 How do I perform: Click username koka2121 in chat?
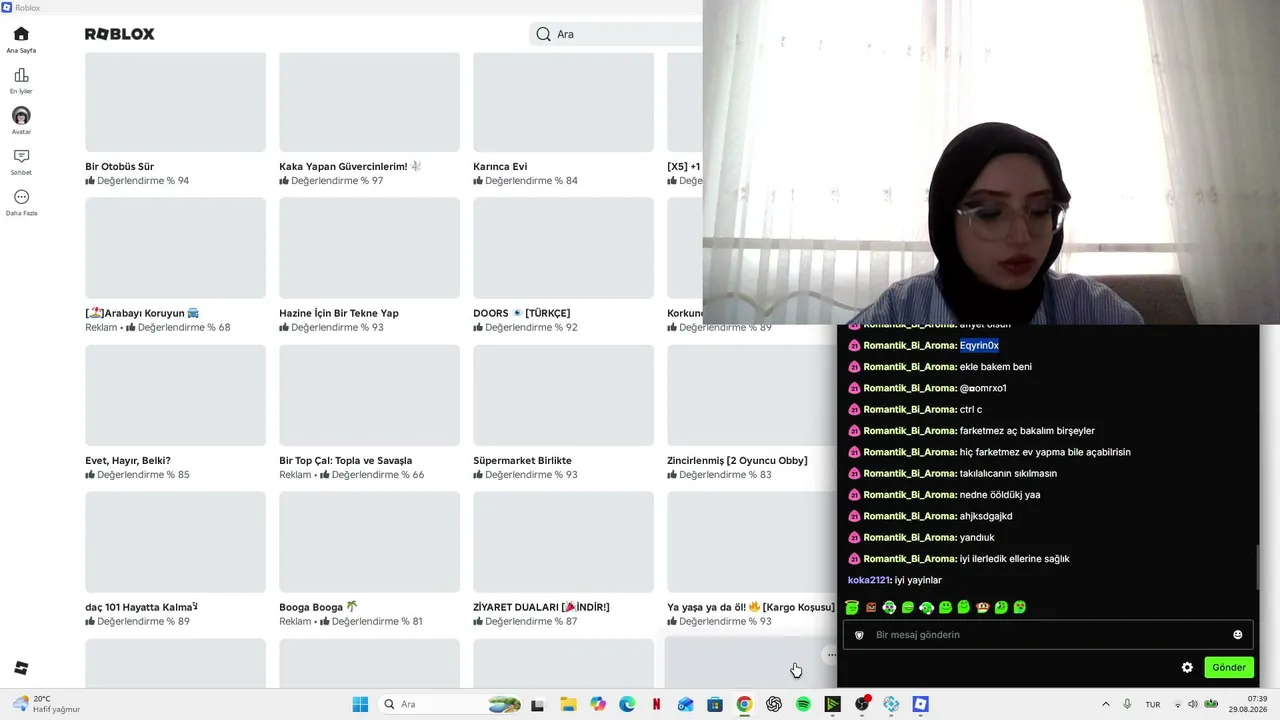coord(869,580)
